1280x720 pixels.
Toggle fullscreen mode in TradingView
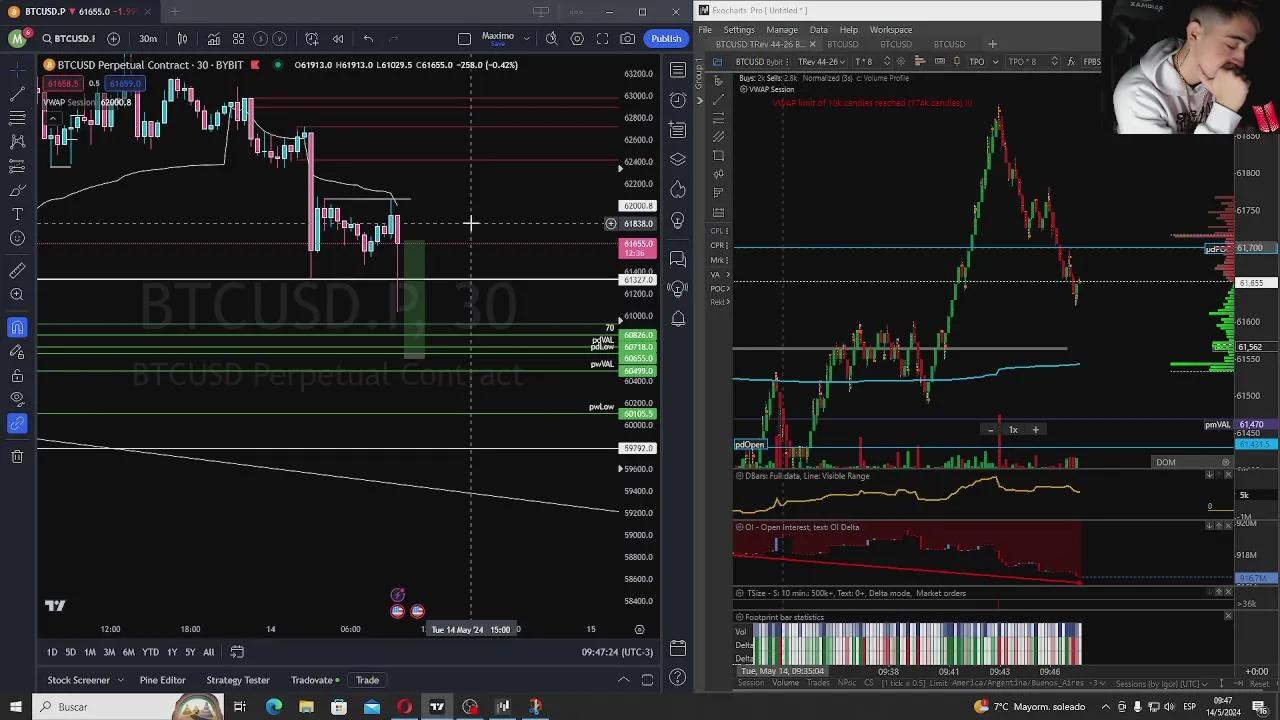tap(602, 39)
